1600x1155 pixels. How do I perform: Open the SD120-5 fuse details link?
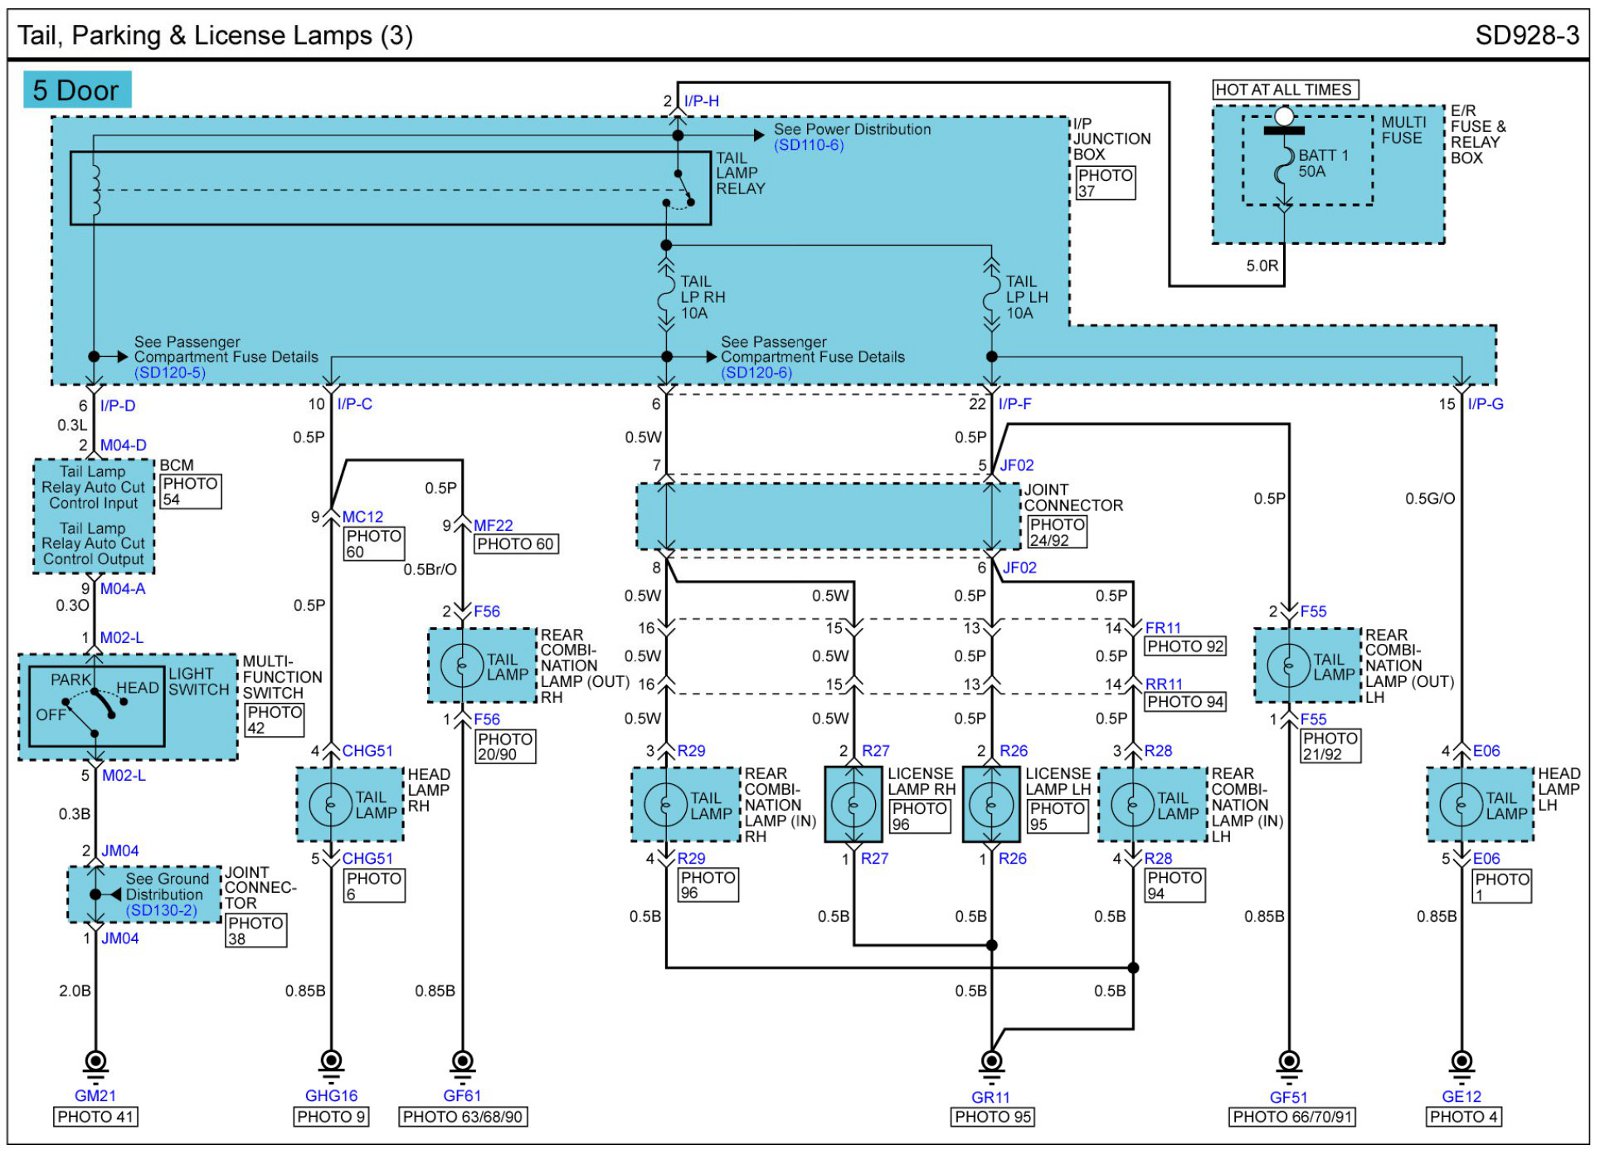(170, 373)
